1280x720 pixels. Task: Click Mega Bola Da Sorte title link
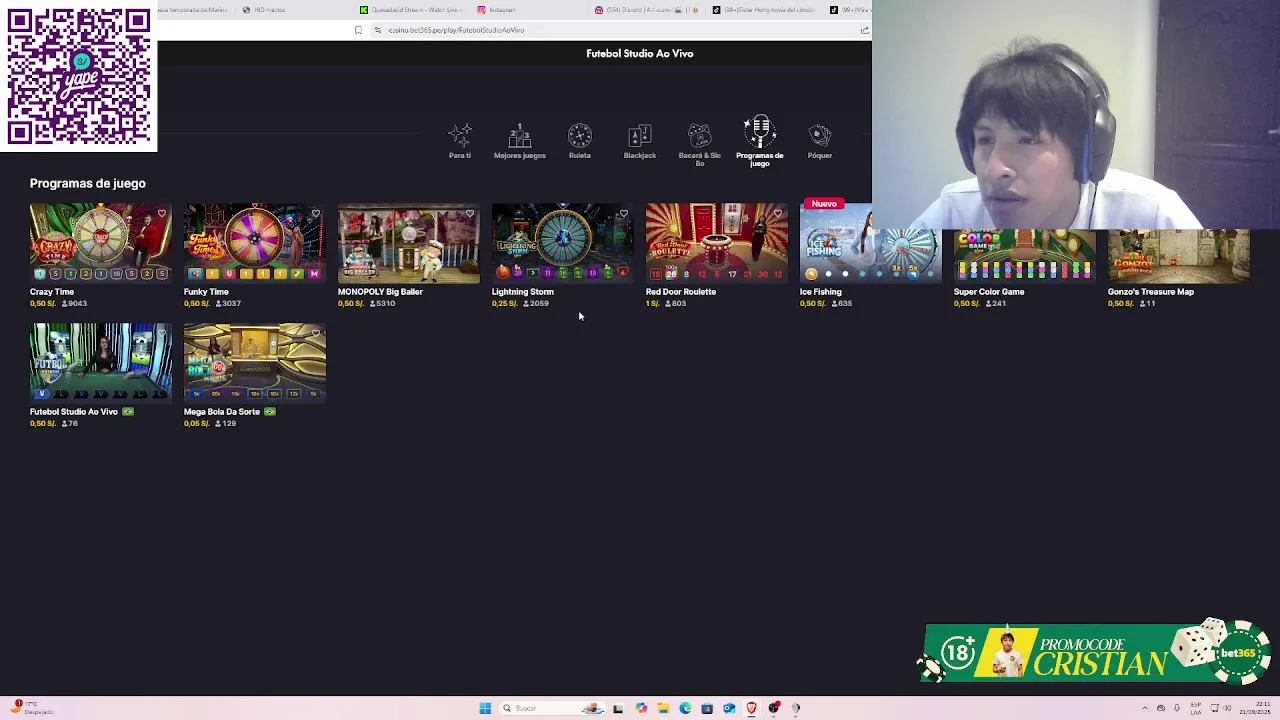coord(222,412)
